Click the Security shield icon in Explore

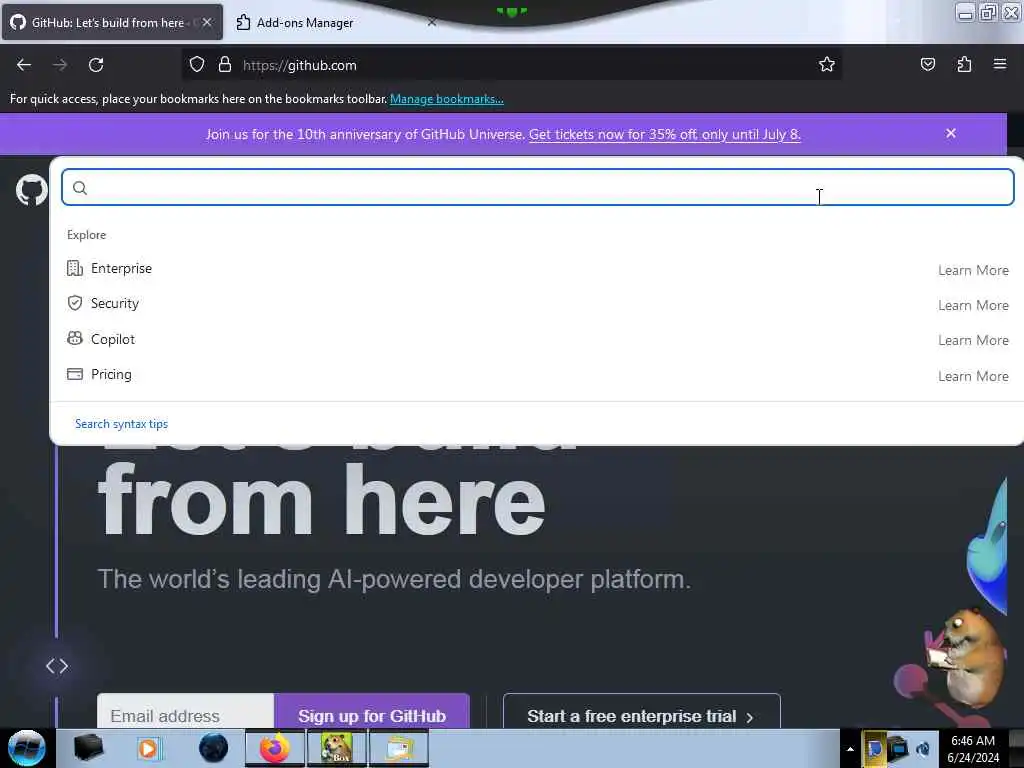click(x=74, y=303)
